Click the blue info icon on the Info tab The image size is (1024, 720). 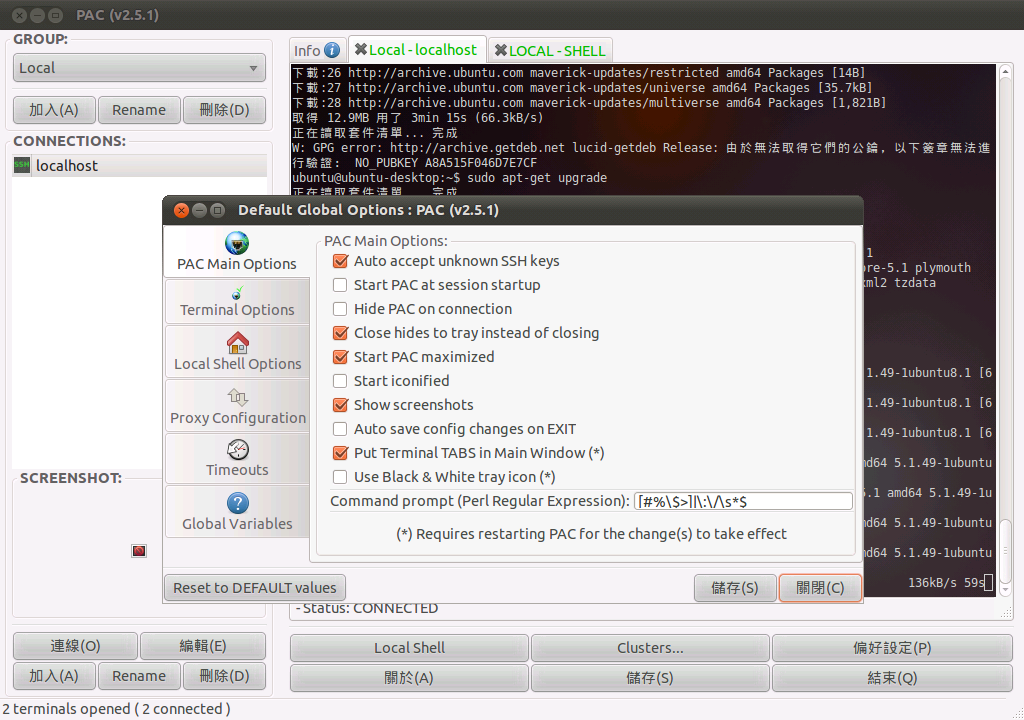(x=332, y=50)
